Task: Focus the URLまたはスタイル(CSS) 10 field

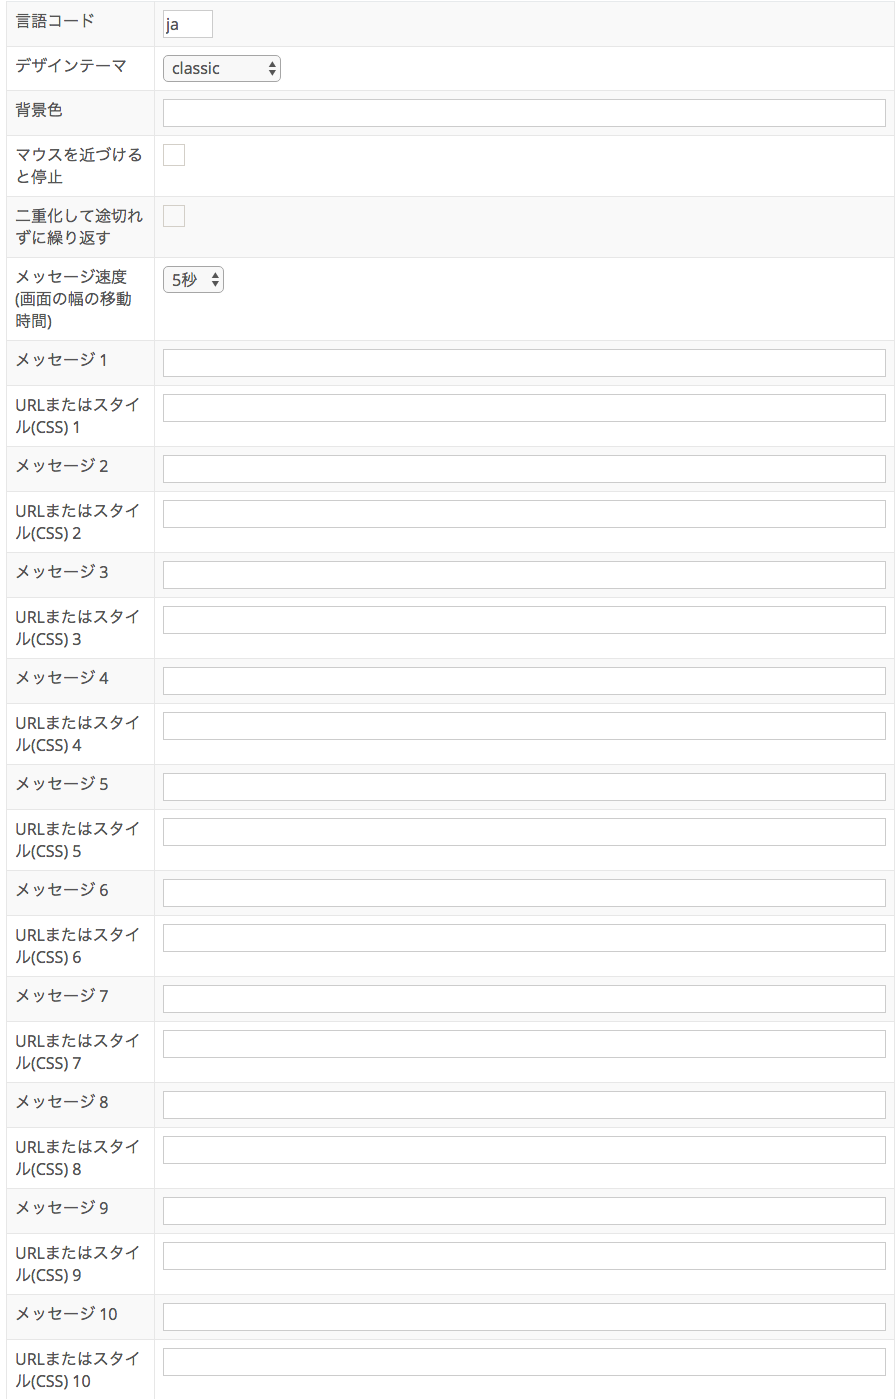Action: click(x=524, y=1362)
